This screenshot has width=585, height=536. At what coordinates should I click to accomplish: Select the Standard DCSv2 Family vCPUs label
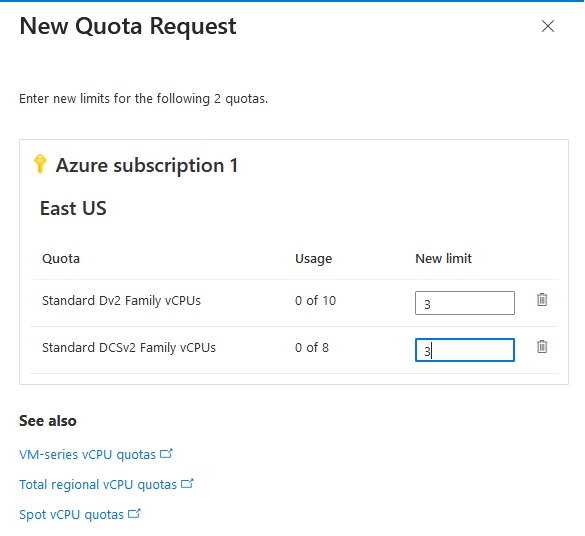click(129, 348)
